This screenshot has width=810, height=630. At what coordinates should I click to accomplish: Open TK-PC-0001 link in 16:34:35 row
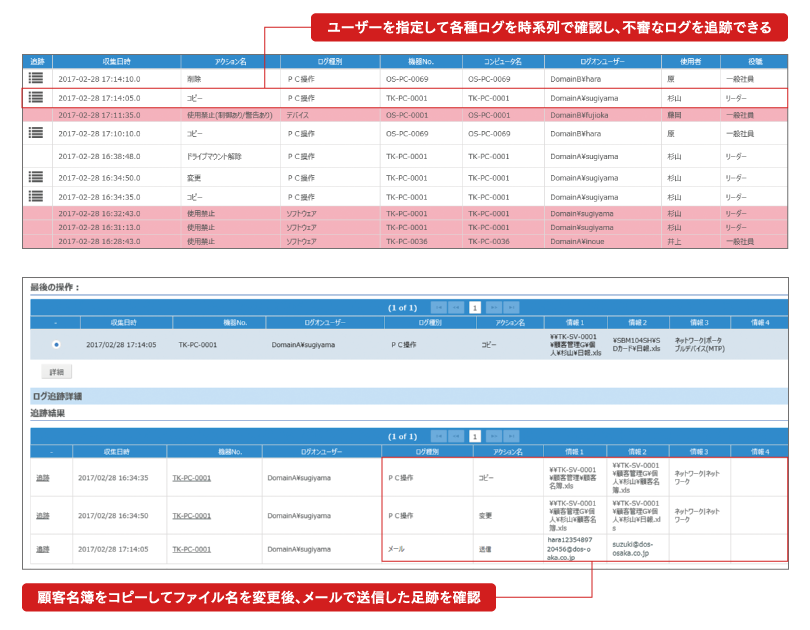tap(192, 478)
